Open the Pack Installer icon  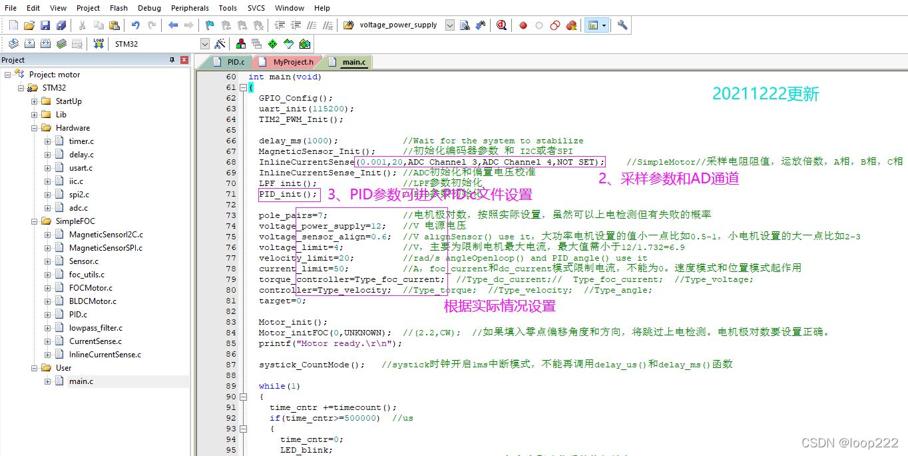coord(305,44)
